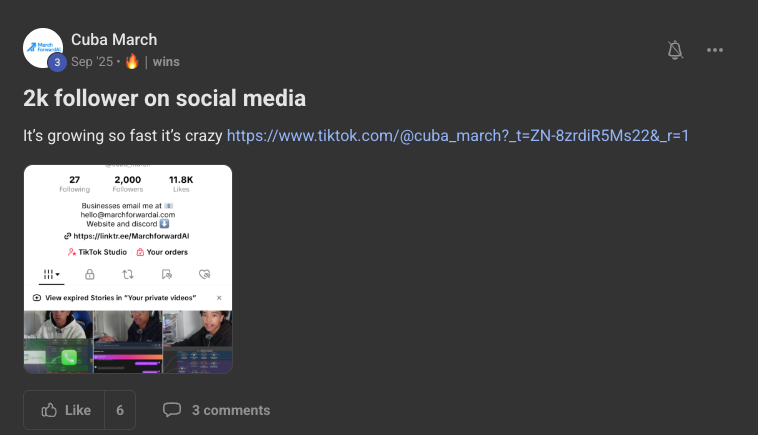Click the repost arrows icon in screenshot
Viewport: 758px width, 435px height.
[x=128, y=273]
